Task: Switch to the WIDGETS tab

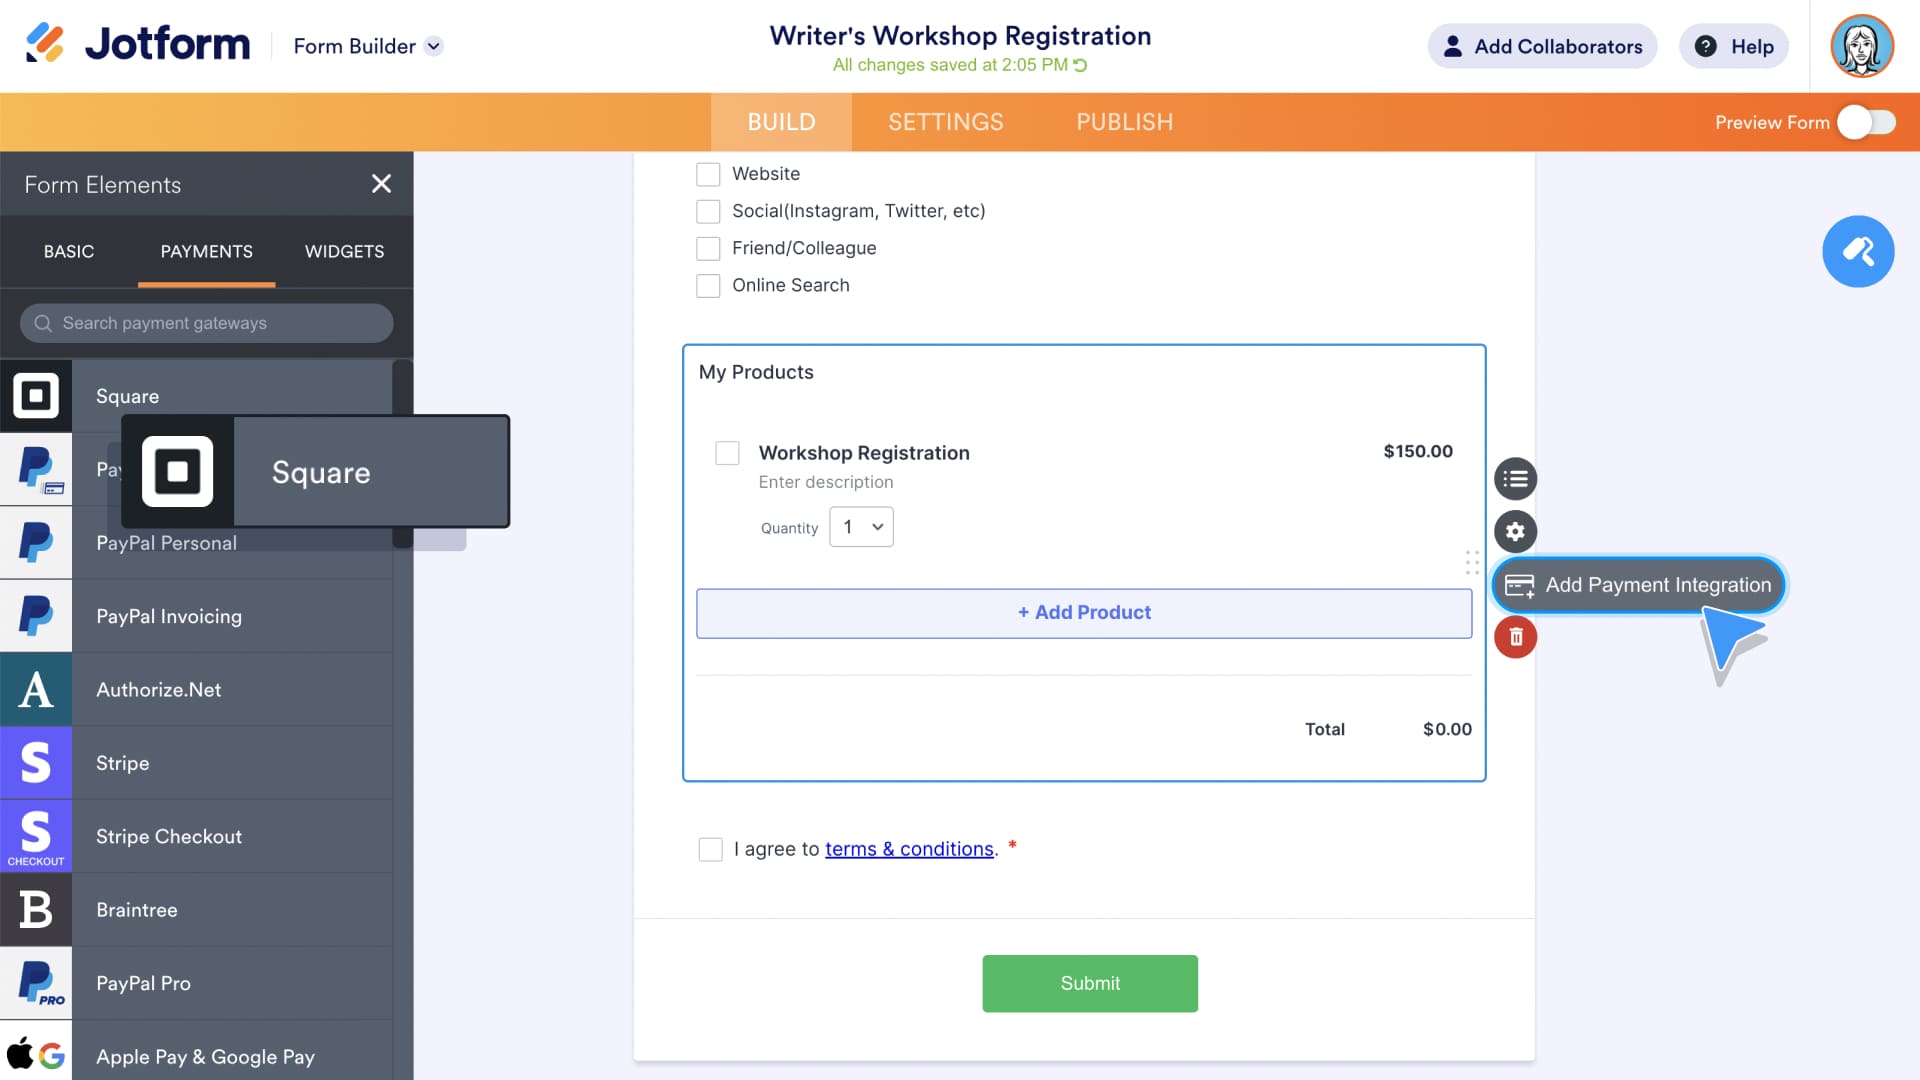Action: [x=344, y=251]
